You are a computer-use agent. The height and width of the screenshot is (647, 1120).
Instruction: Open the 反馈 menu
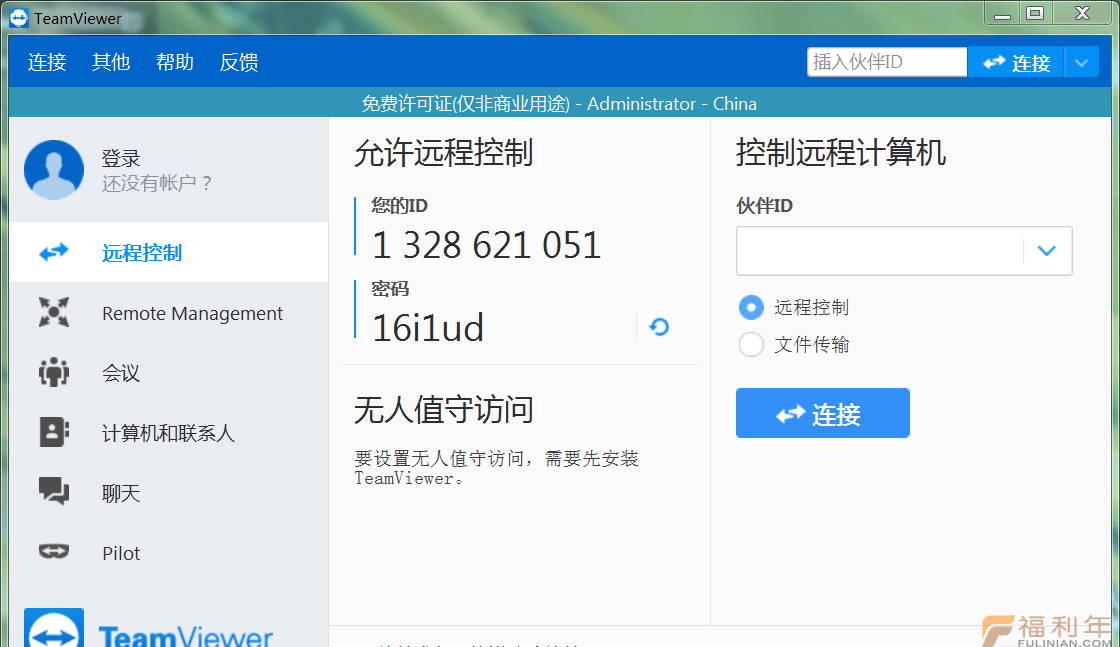pyautogui.click(x=239, y=63)
